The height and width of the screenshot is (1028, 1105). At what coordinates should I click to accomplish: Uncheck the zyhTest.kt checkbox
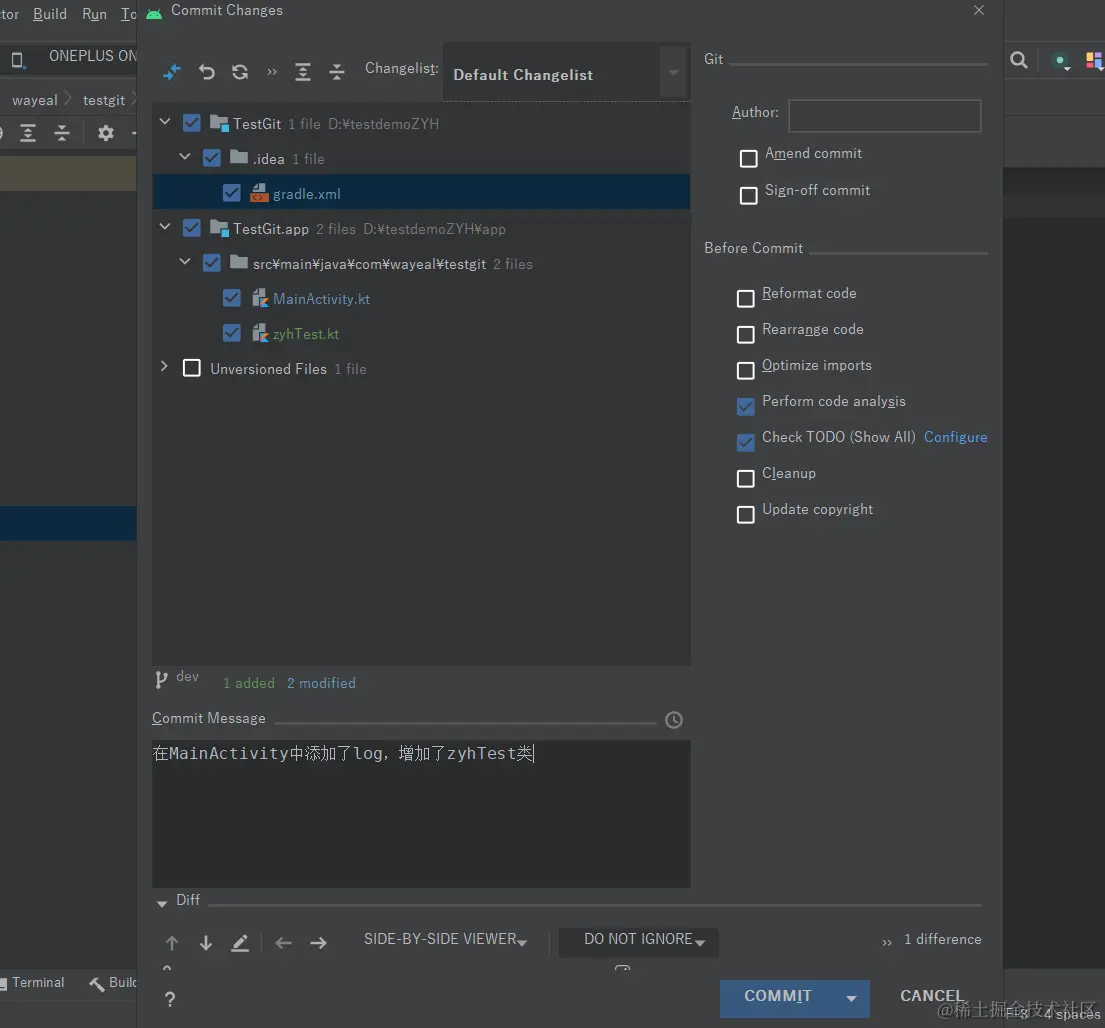pyautogui.click(x=231, y=333)
